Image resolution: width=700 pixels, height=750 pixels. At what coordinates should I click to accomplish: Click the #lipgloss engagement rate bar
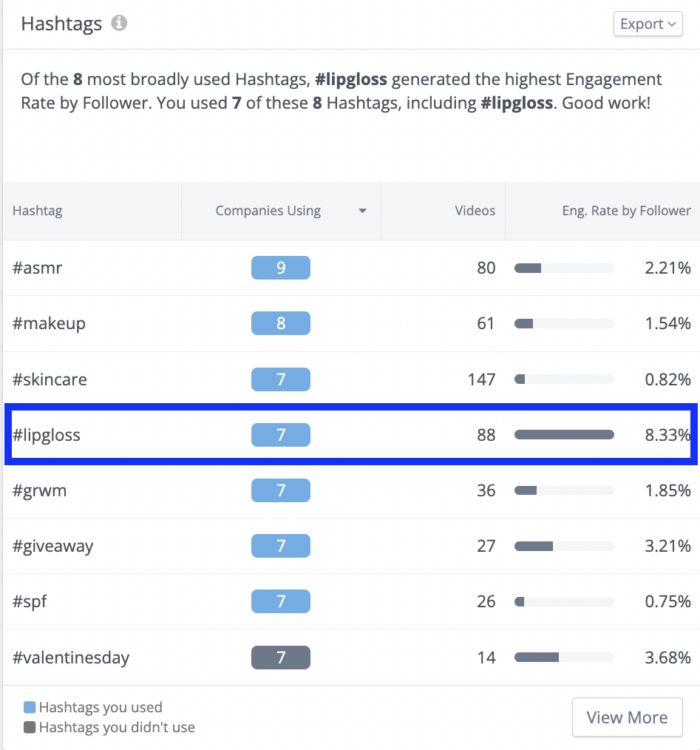coord(564,434)
